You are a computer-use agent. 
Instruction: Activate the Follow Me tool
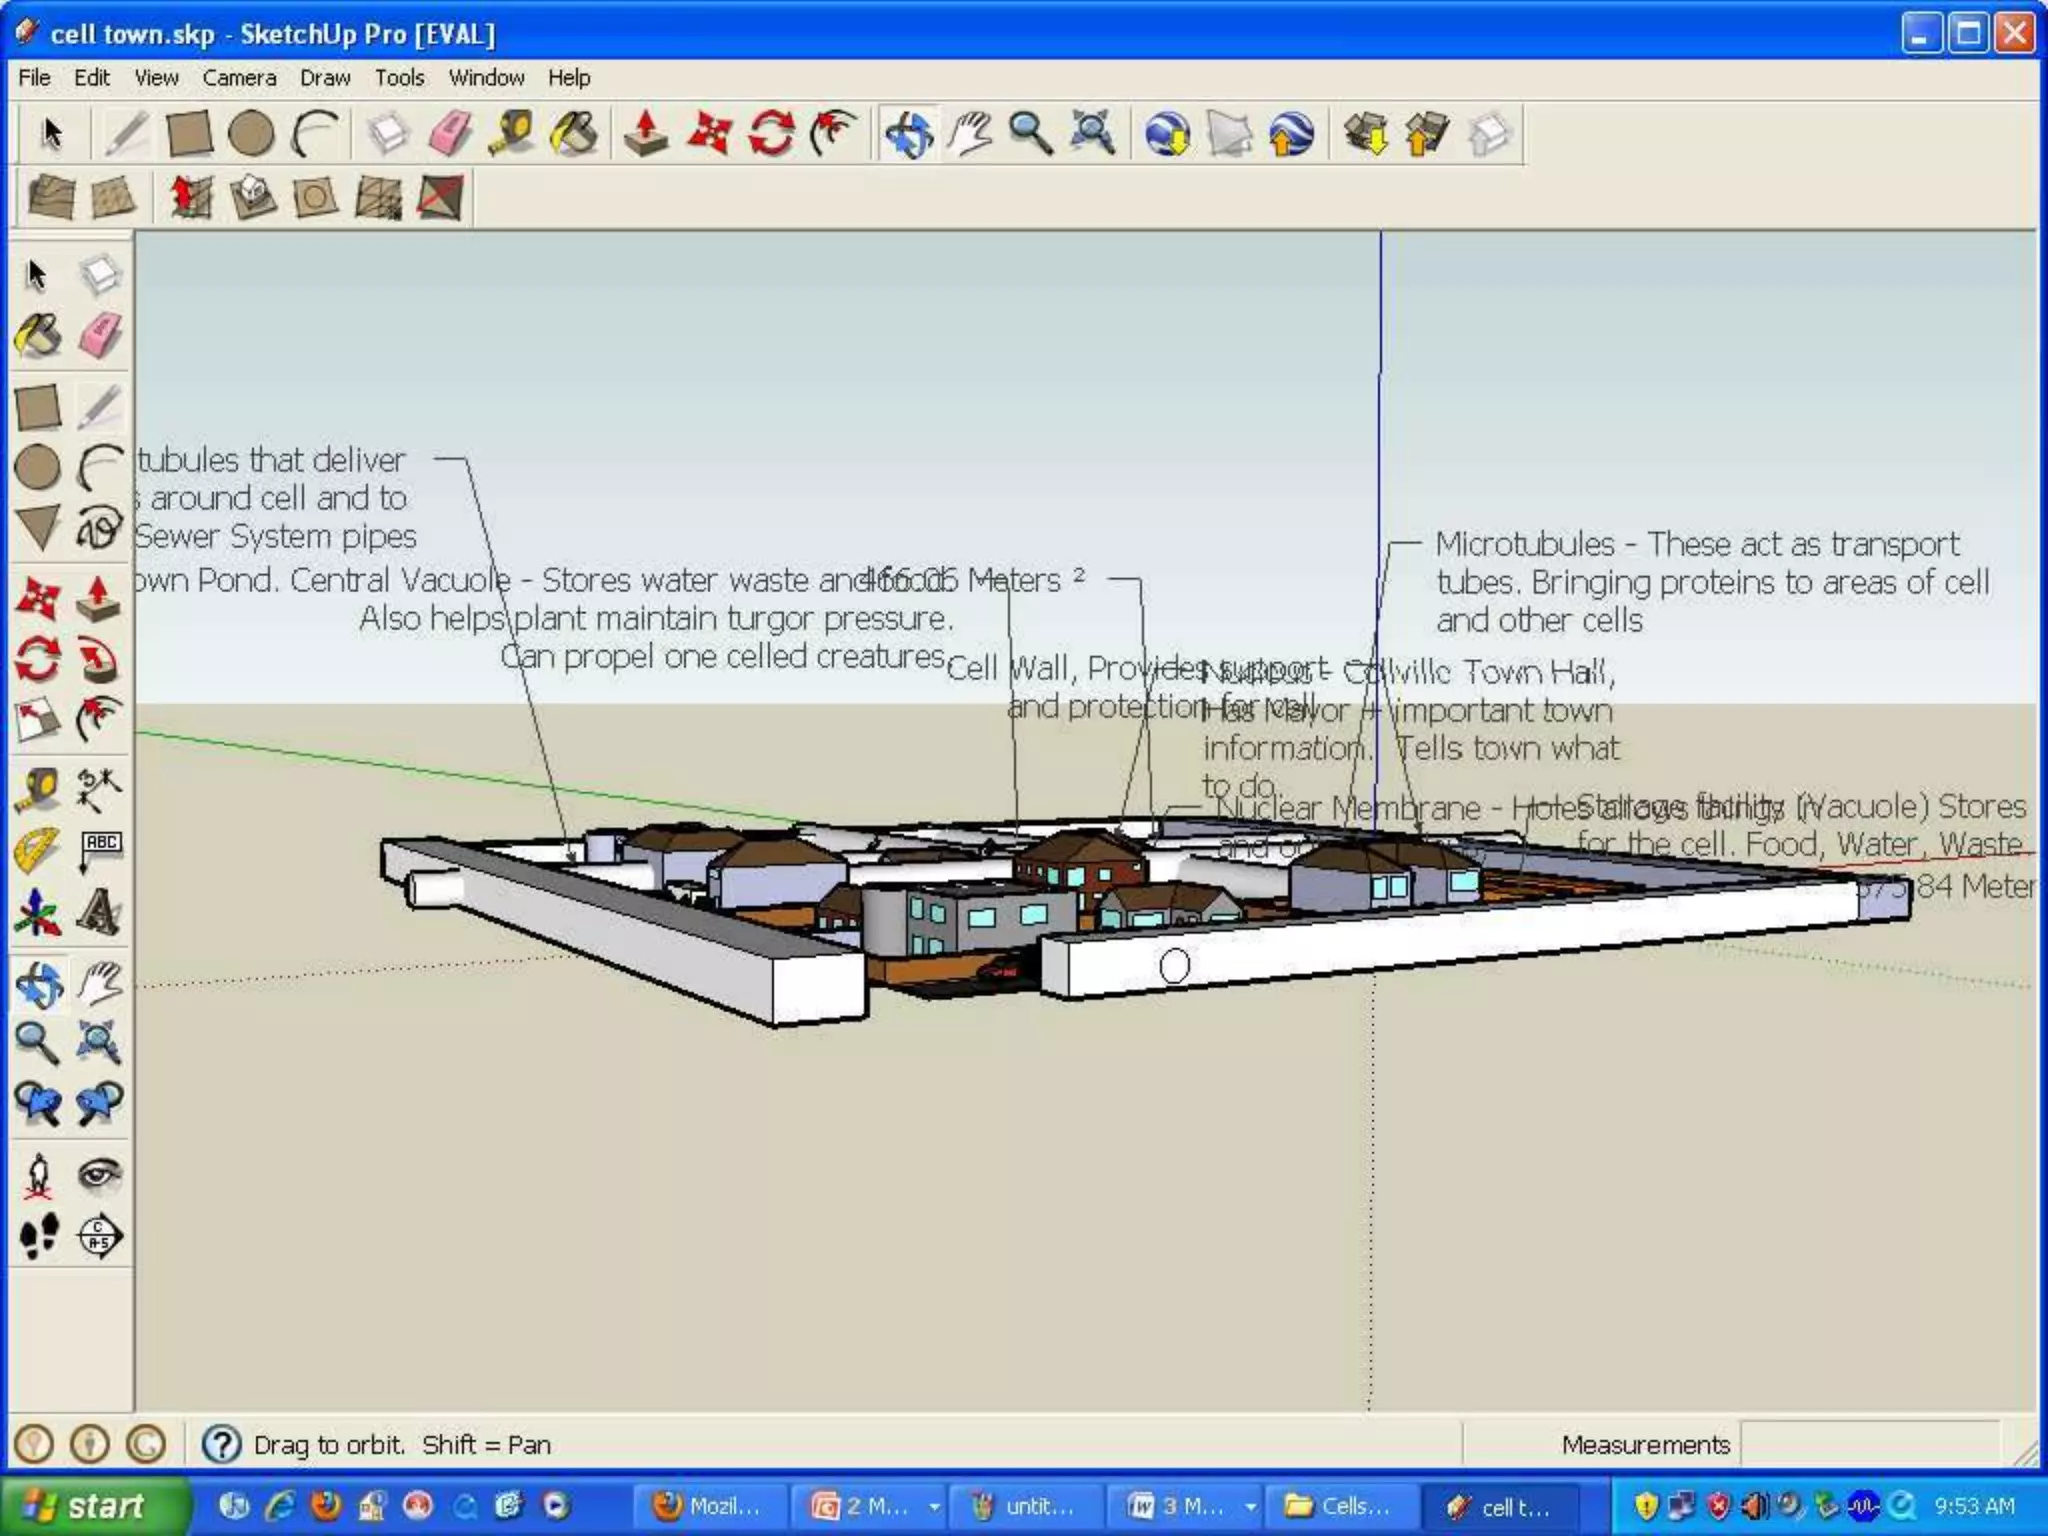pyautogui.click(x=99, y=658)
